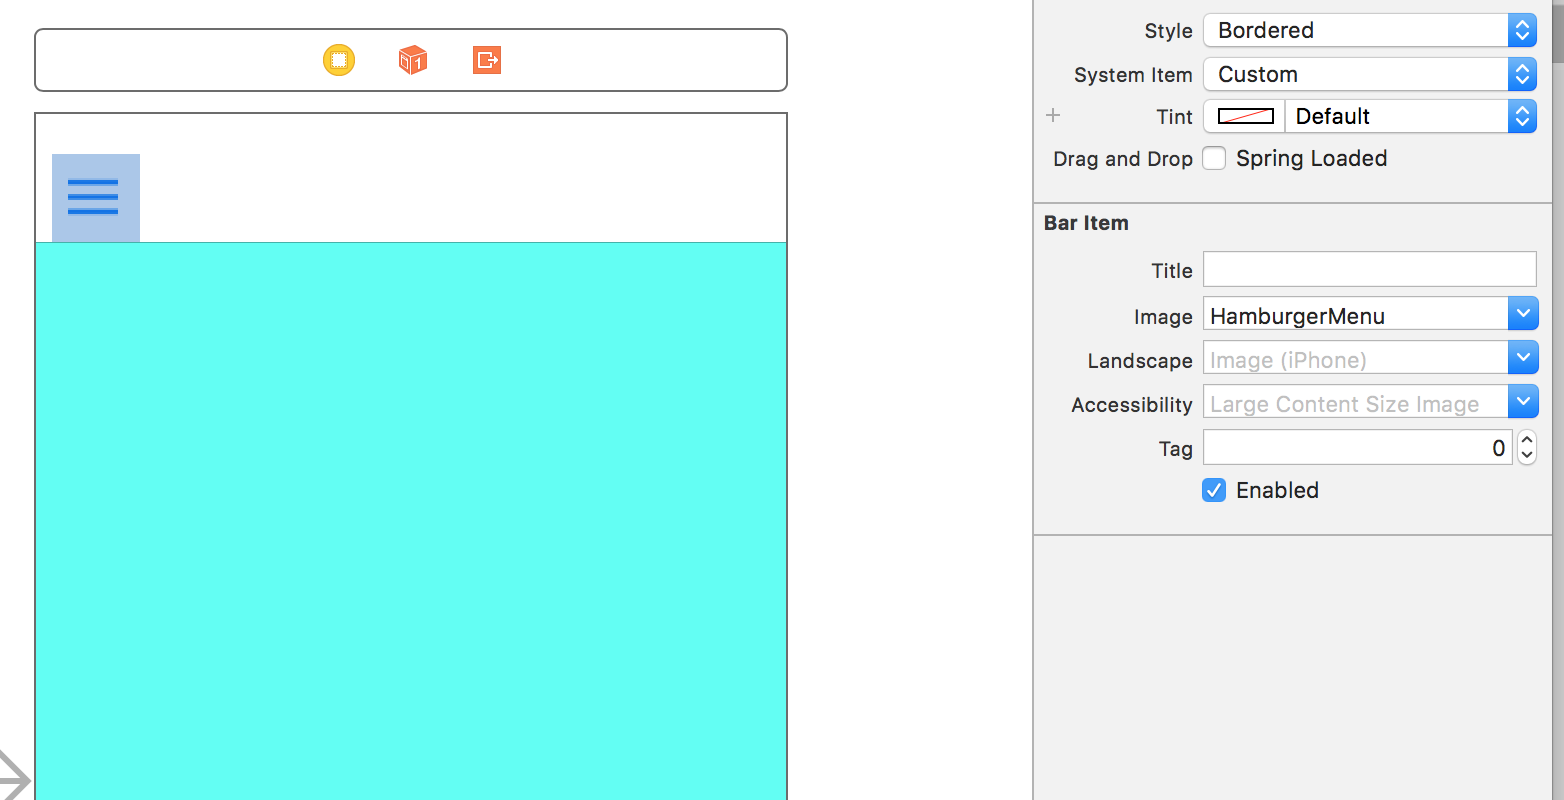Click the First Responder cube icon
Image resolution: width=1564 pixels, height=800 pixels.
412,60
